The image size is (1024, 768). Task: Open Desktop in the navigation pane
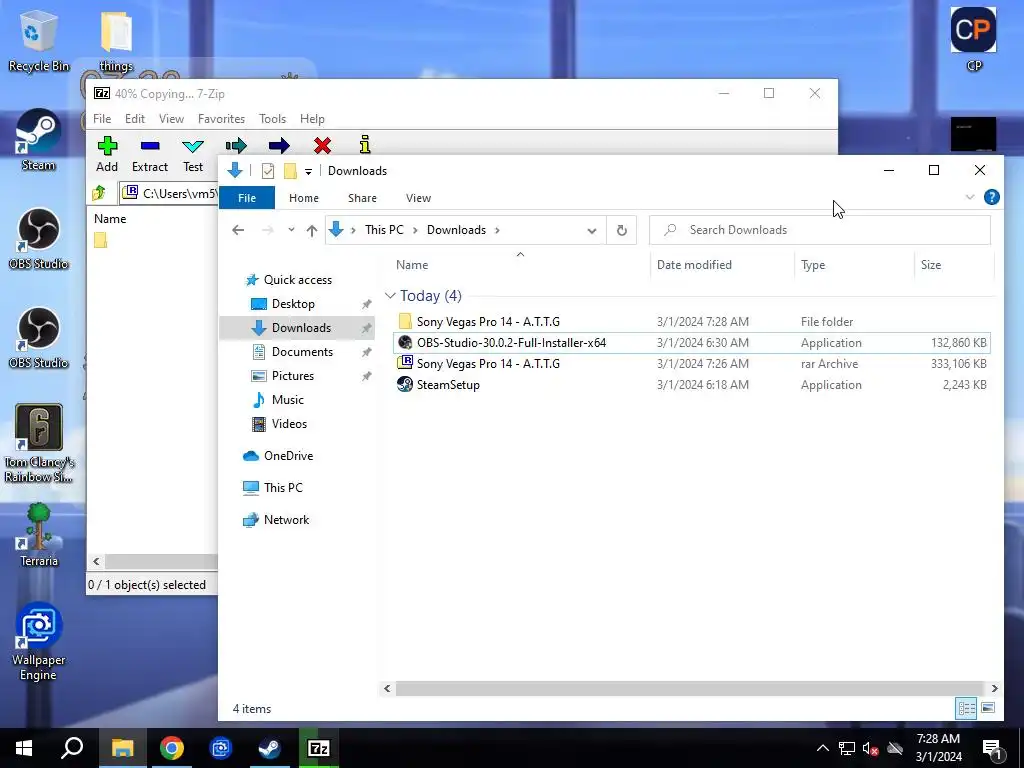pos(293,304)
